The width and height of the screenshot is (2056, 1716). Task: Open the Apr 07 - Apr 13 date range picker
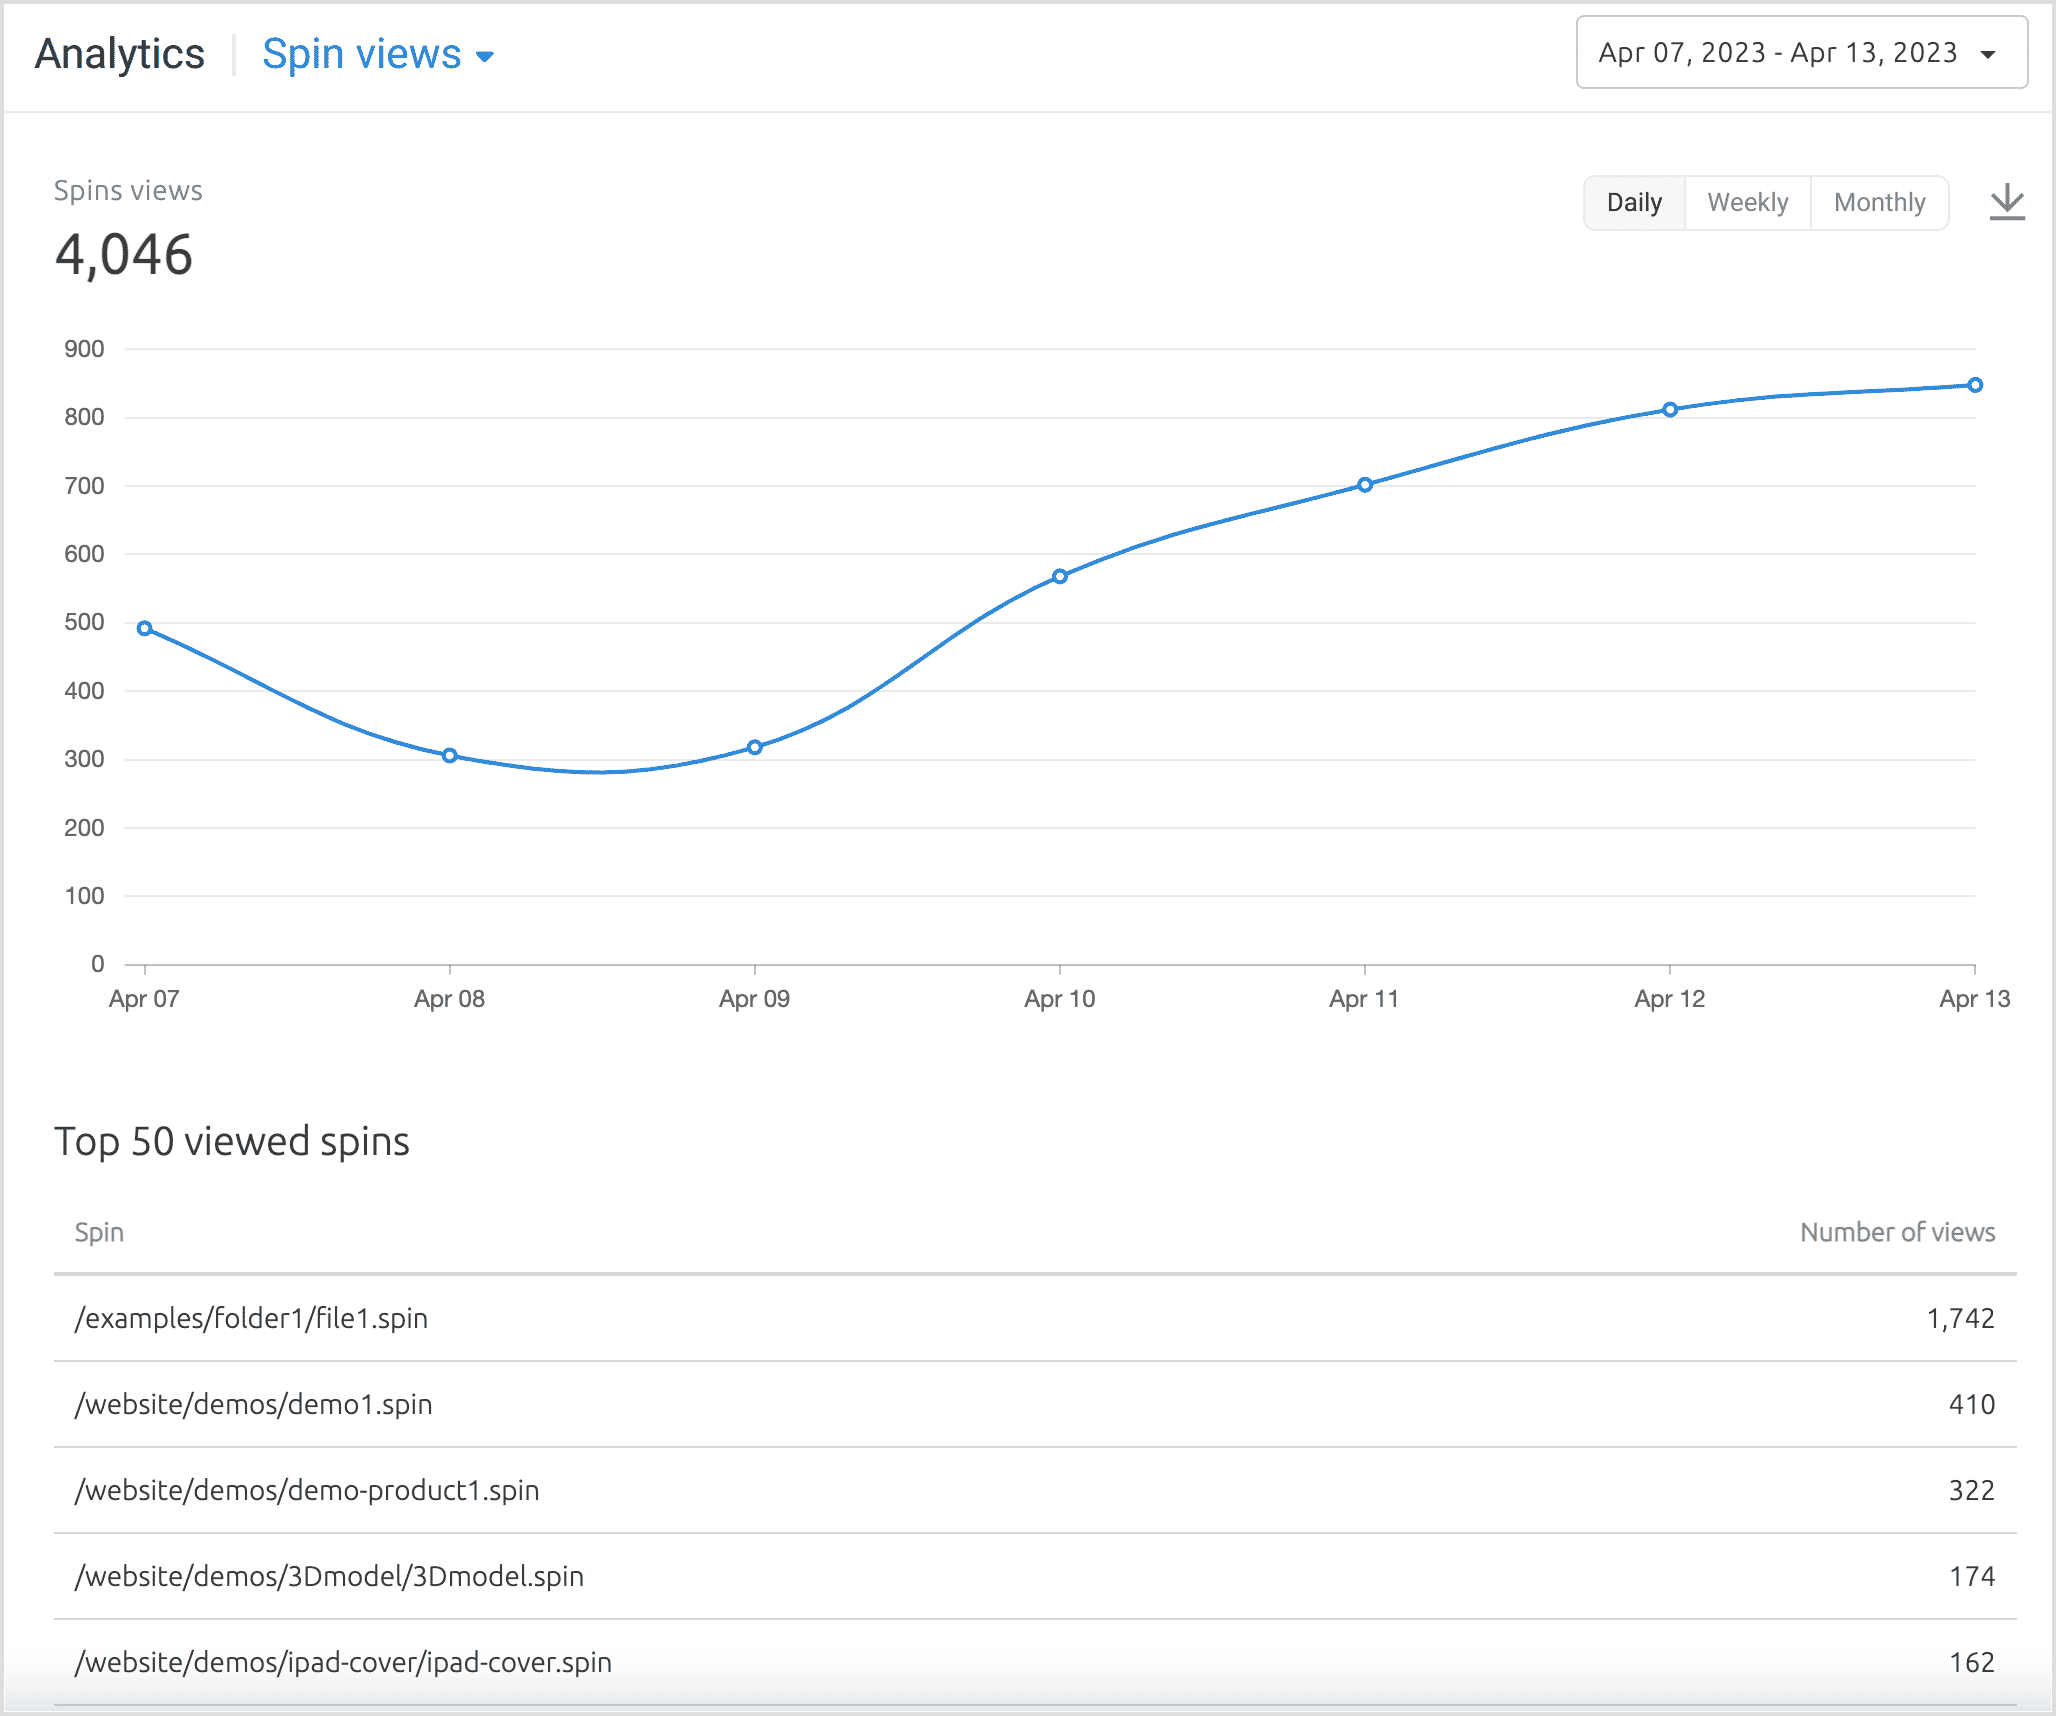click(1802, 52)
